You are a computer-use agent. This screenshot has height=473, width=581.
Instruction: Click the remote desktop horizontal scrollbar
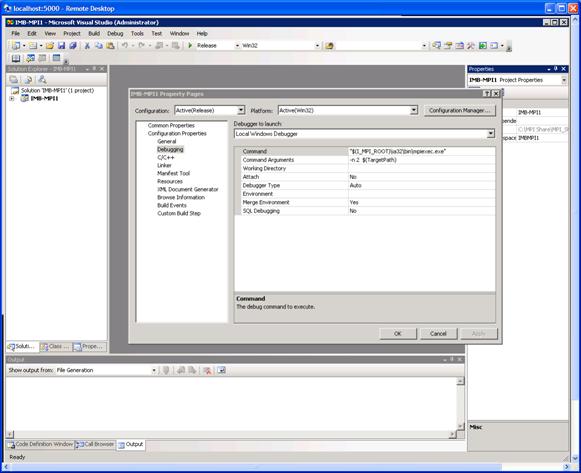(287, 467)
